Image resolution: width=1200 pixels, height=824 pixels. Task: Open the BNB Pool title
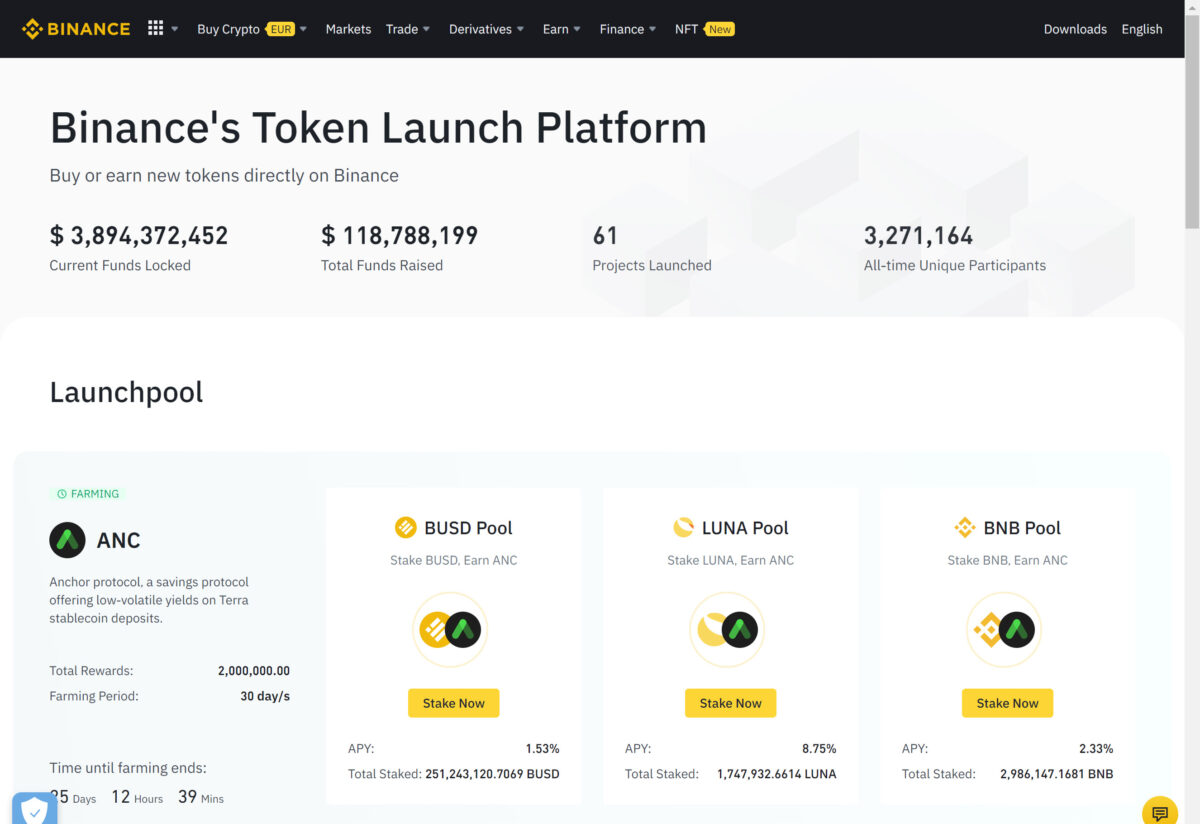(1022, 528)
